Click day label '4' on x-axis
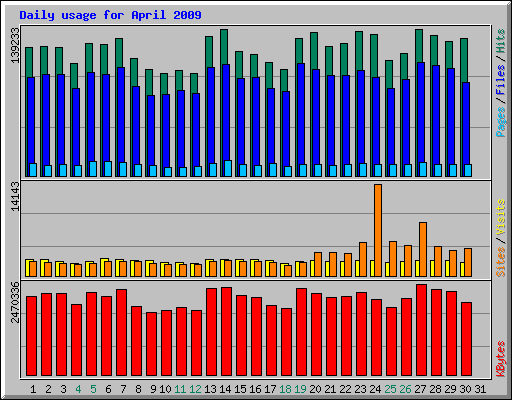This screenshot has height=400, width=512. [x=78, y=389]
